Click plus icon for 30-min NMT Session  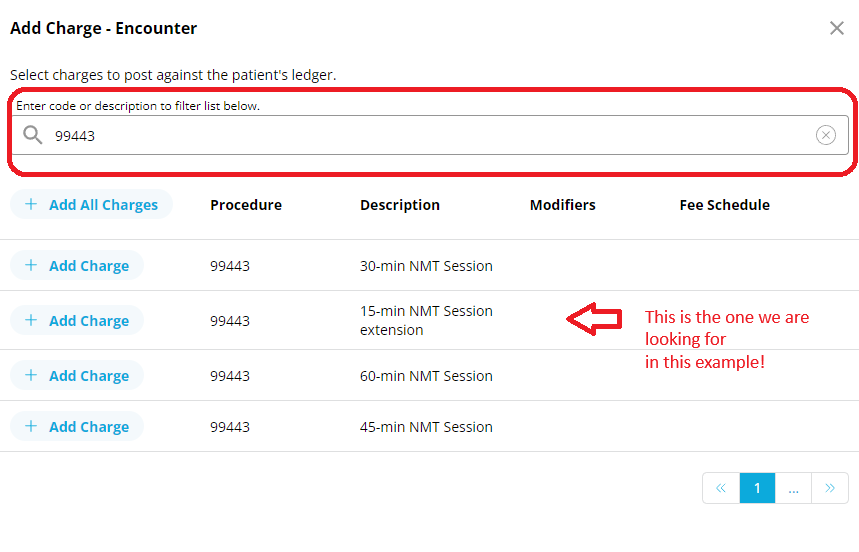31,265
